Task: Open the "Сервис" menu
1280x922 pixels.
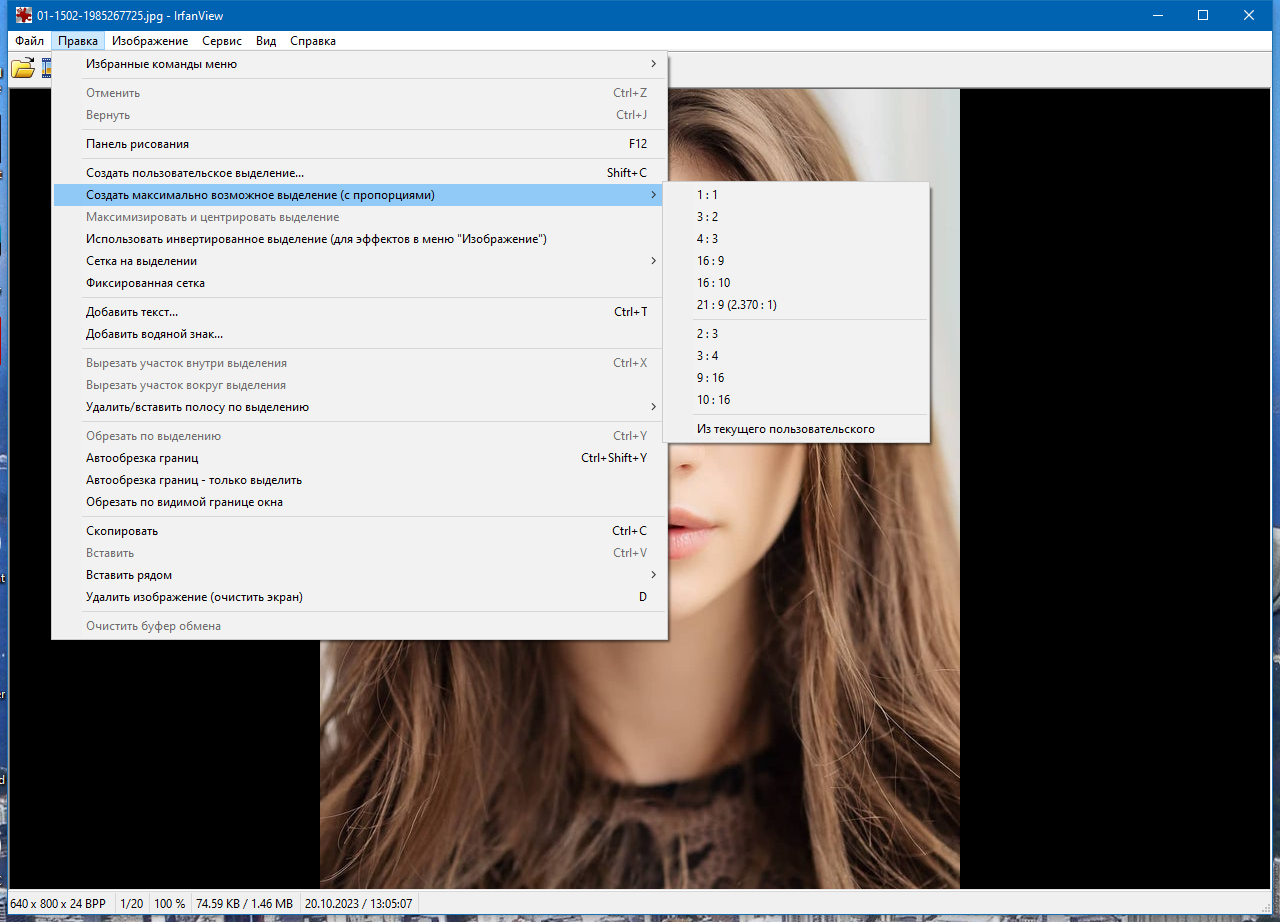Action: point(222,41)
